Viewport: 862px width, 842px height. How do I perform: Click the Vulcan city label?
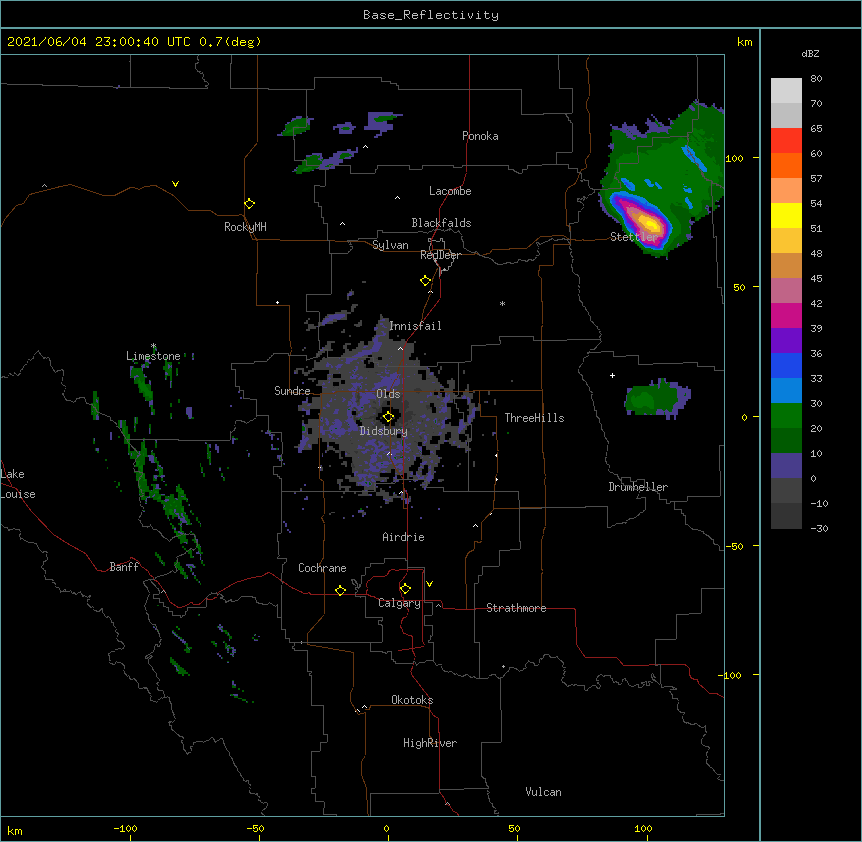(543, 792)
